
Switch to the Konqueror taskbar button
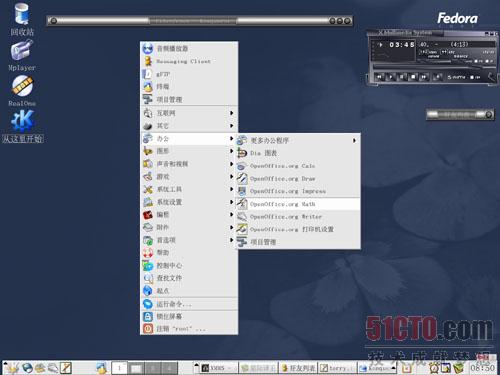pos(376,368)
